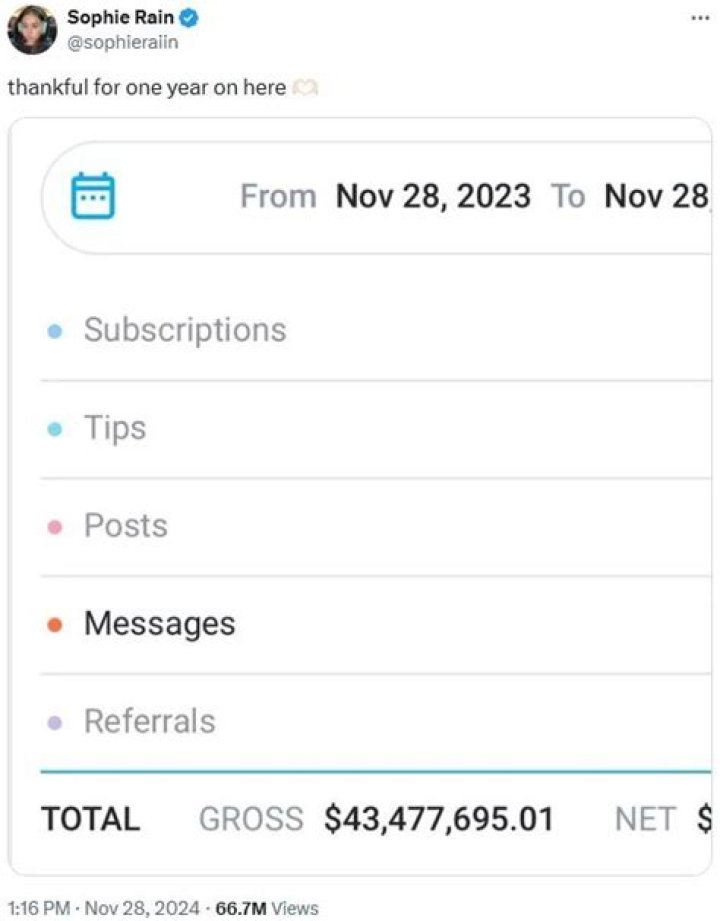Click the blue verified badge
The image size is (720, 921).
(x=188, y=18)
